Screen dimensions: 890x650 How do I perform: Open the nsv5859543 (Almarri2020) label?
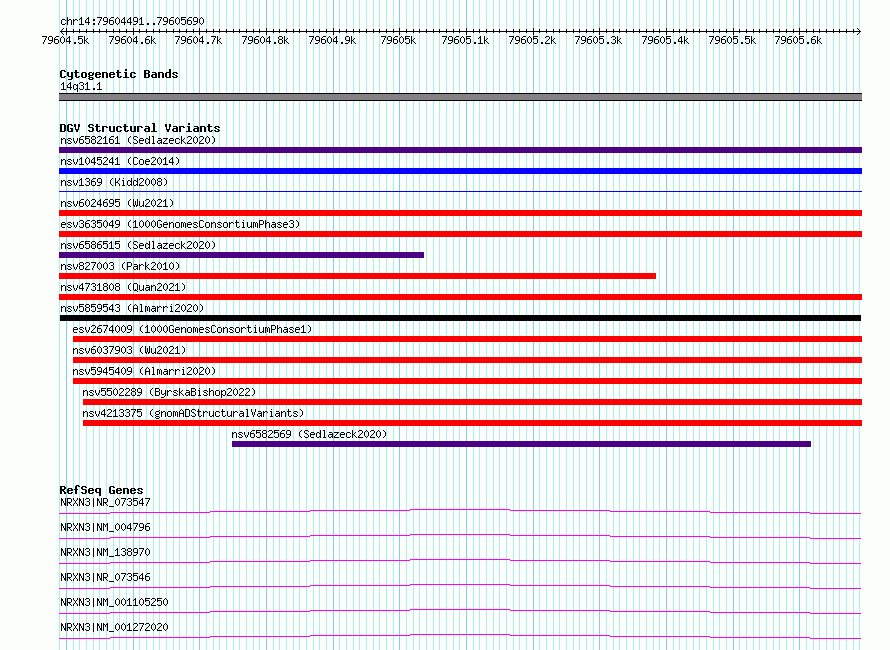132,308
